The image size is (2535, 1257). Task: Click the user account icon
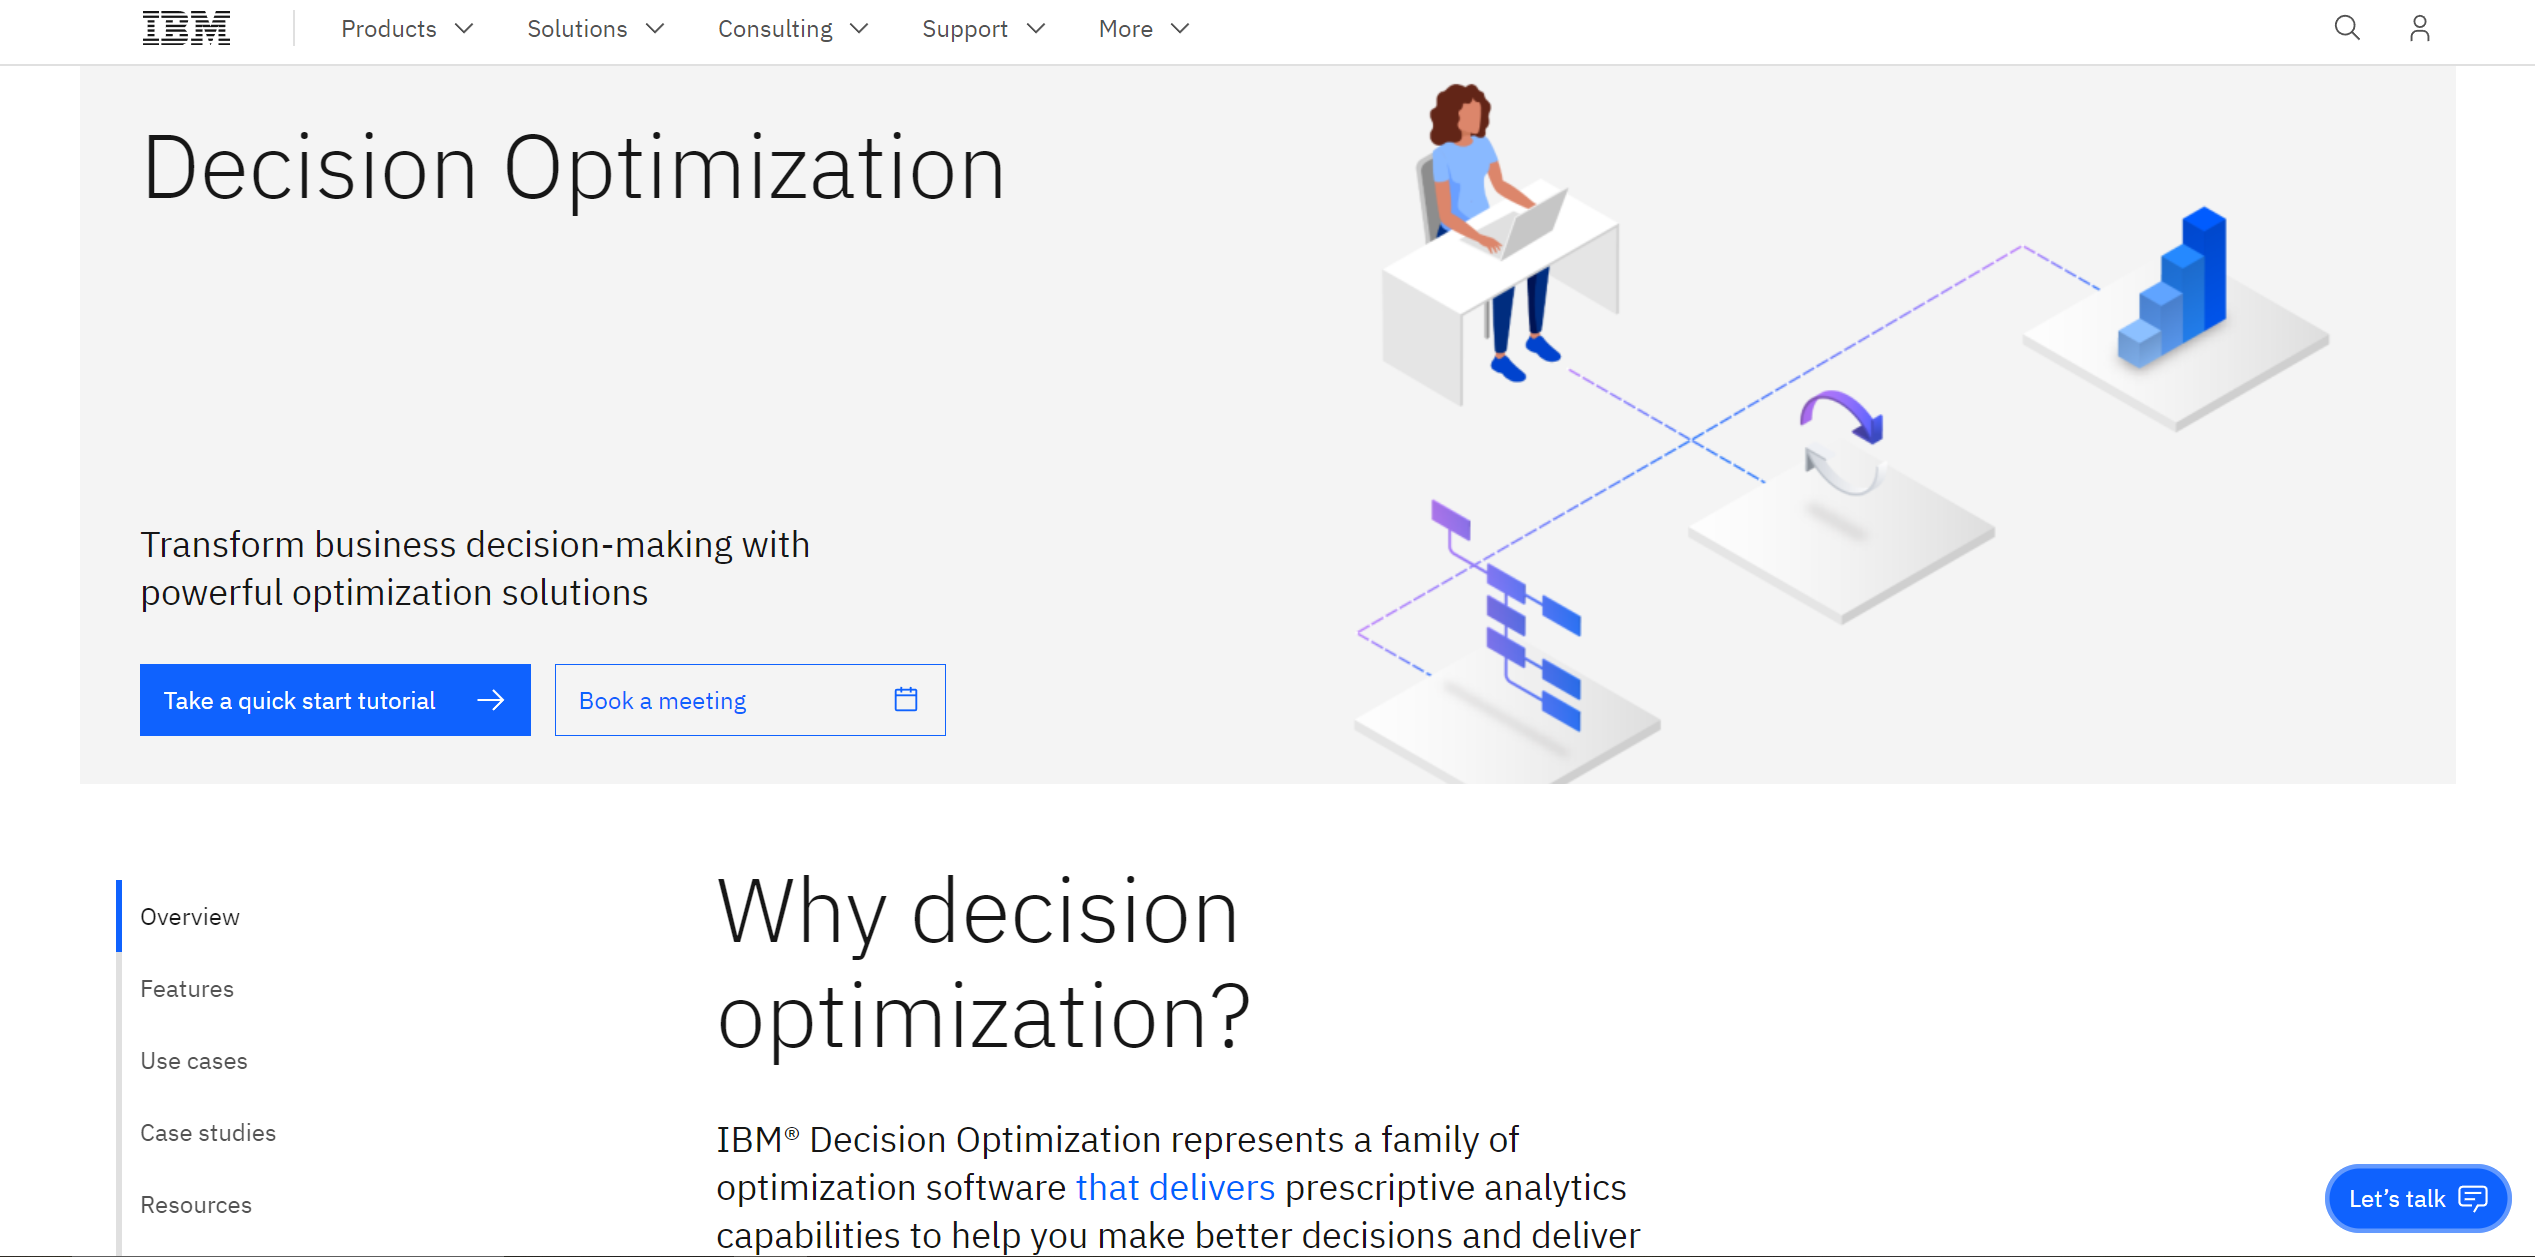[2419, 29]
